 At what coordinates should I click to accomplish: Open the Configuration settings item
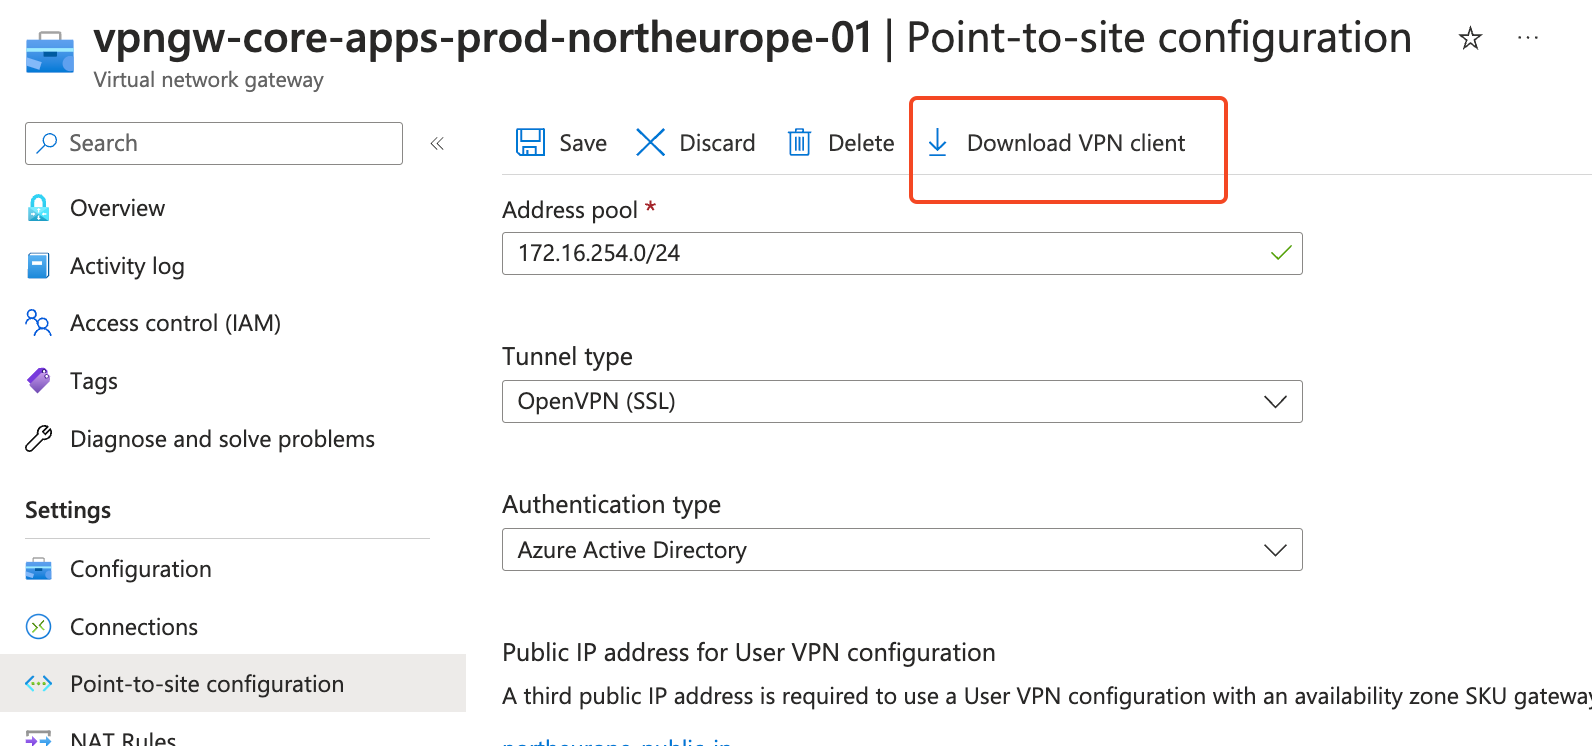coord(140,569)
